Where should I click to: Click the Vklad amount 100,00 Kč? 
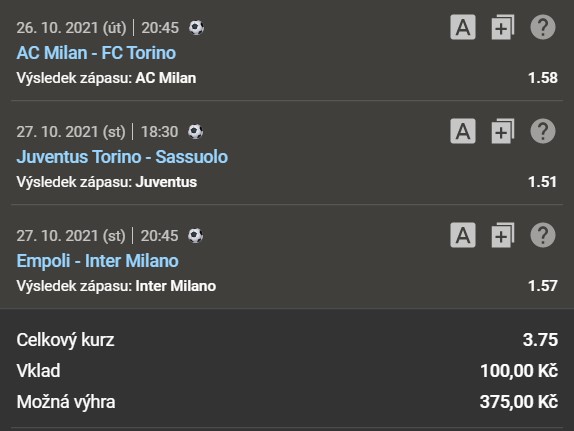(x=519, y=371)
